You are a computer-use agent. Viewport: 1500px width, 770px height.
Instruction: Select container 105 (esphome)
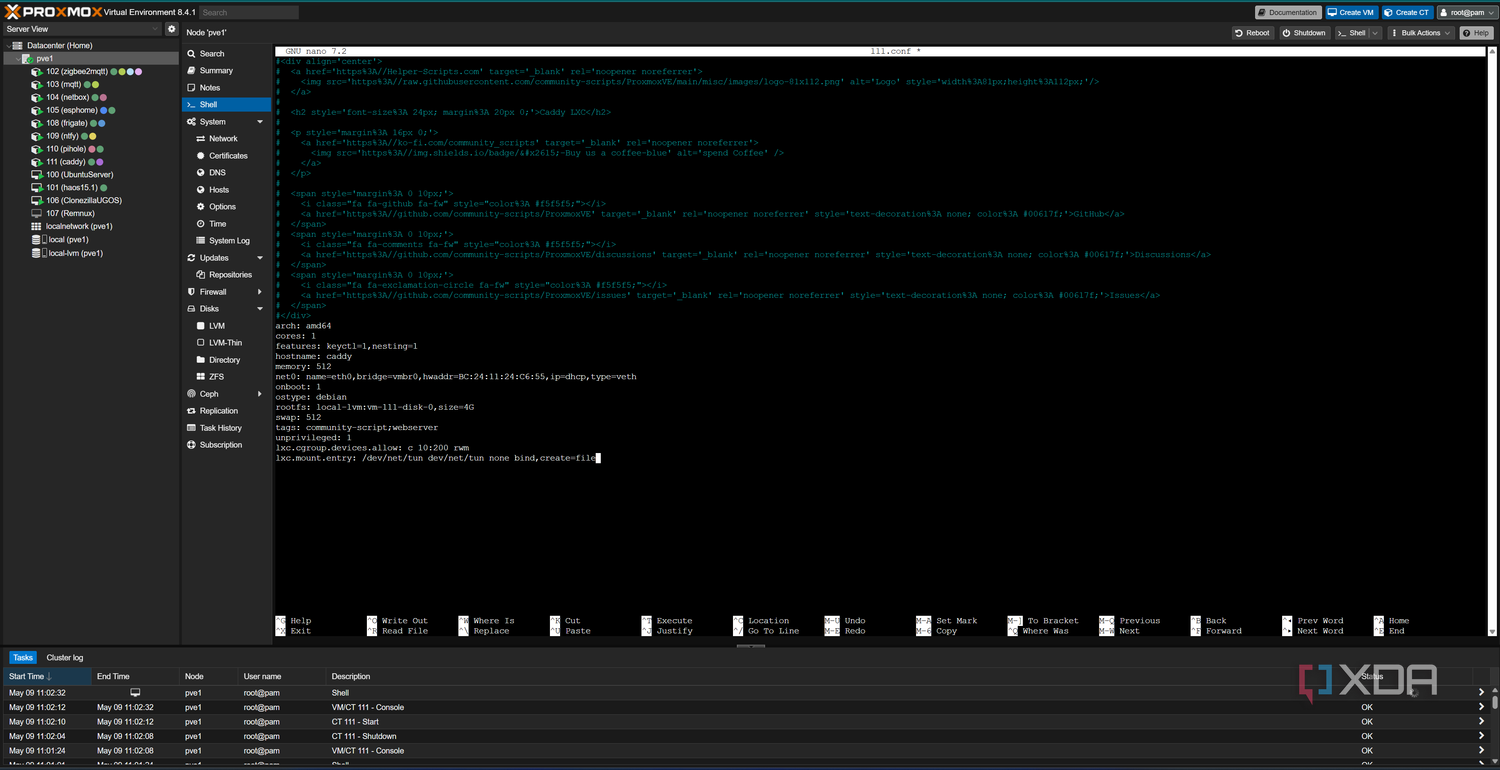coord(71,111)
